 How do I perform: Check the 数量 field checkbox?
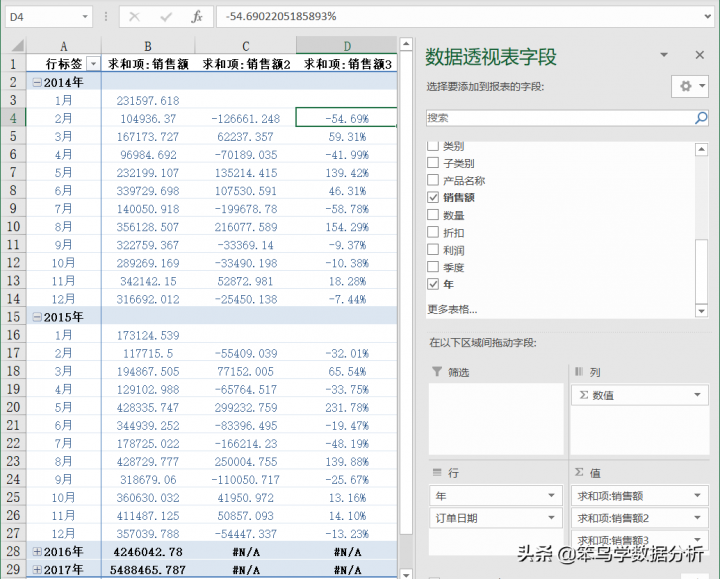point(433,215)
